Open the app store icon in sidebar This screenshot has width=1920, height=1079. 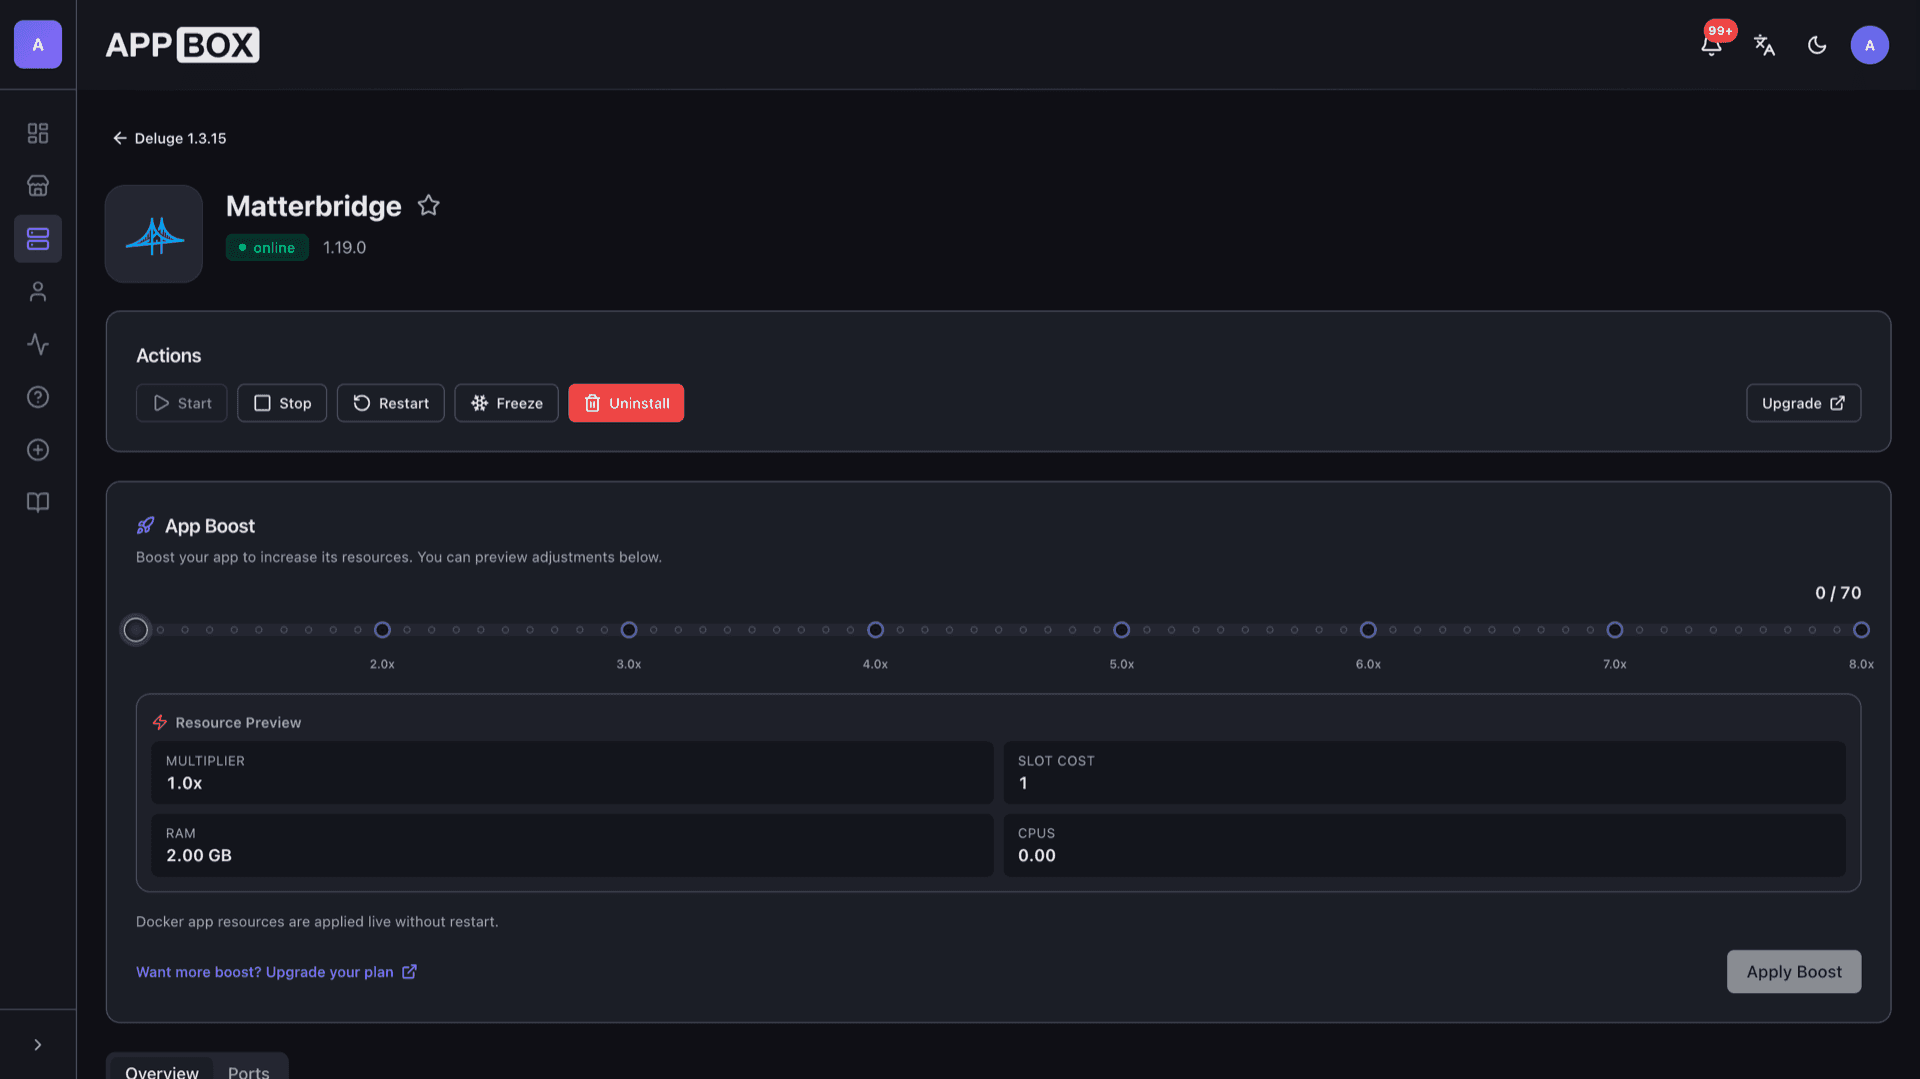(x=38, y=186)
